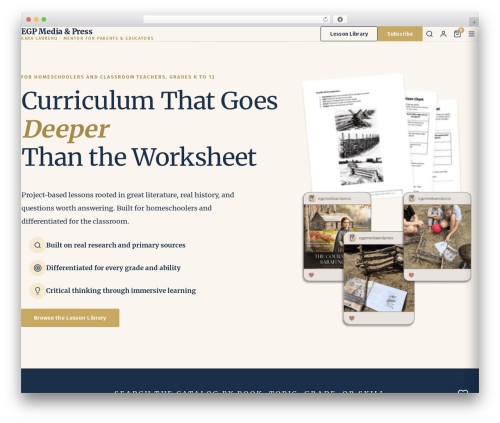Open the cabin book cover Instagram card
Viewport: 500px width, 423px height.
(323, 237)
